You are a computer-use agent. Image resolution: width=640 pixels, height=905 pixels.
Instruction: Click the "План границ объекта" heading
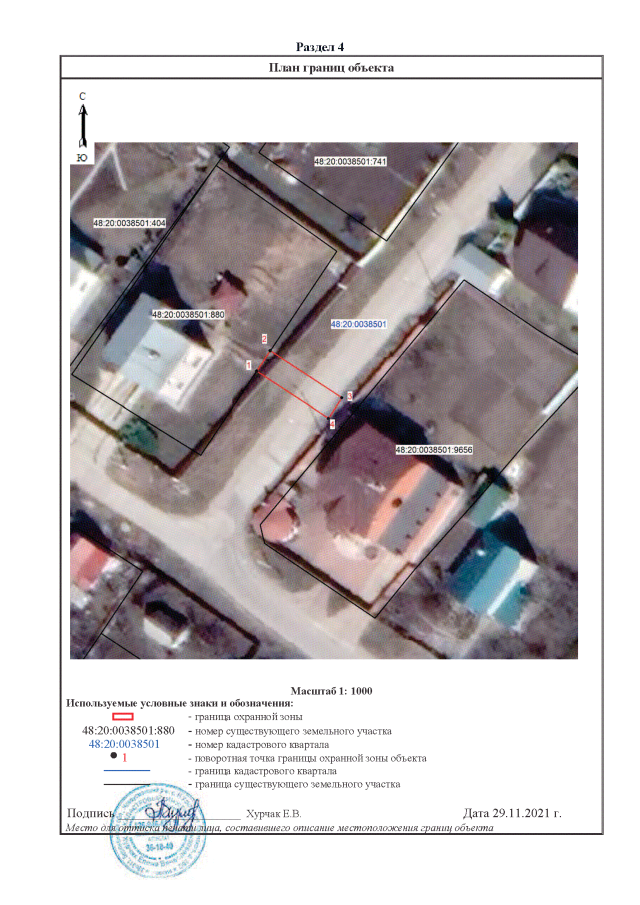click(x=332, y=68)
